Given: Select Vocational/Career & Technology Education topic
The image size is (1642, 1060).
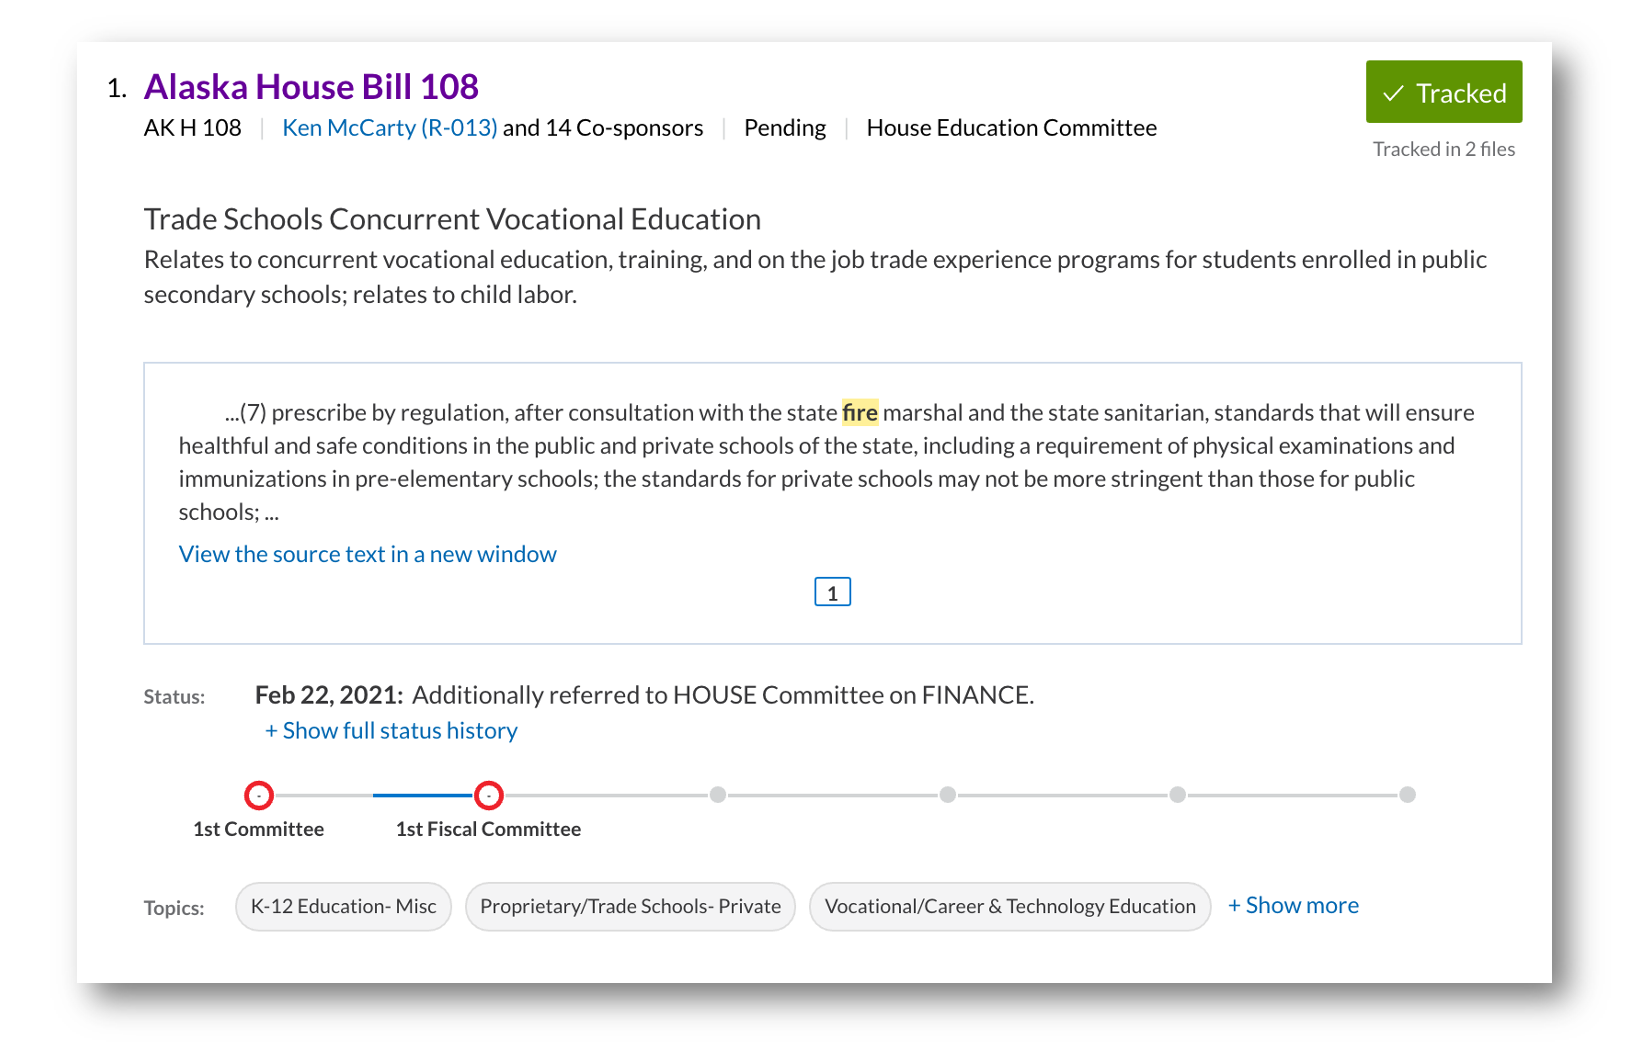Looking at the screenshot, I should 1010,906.
